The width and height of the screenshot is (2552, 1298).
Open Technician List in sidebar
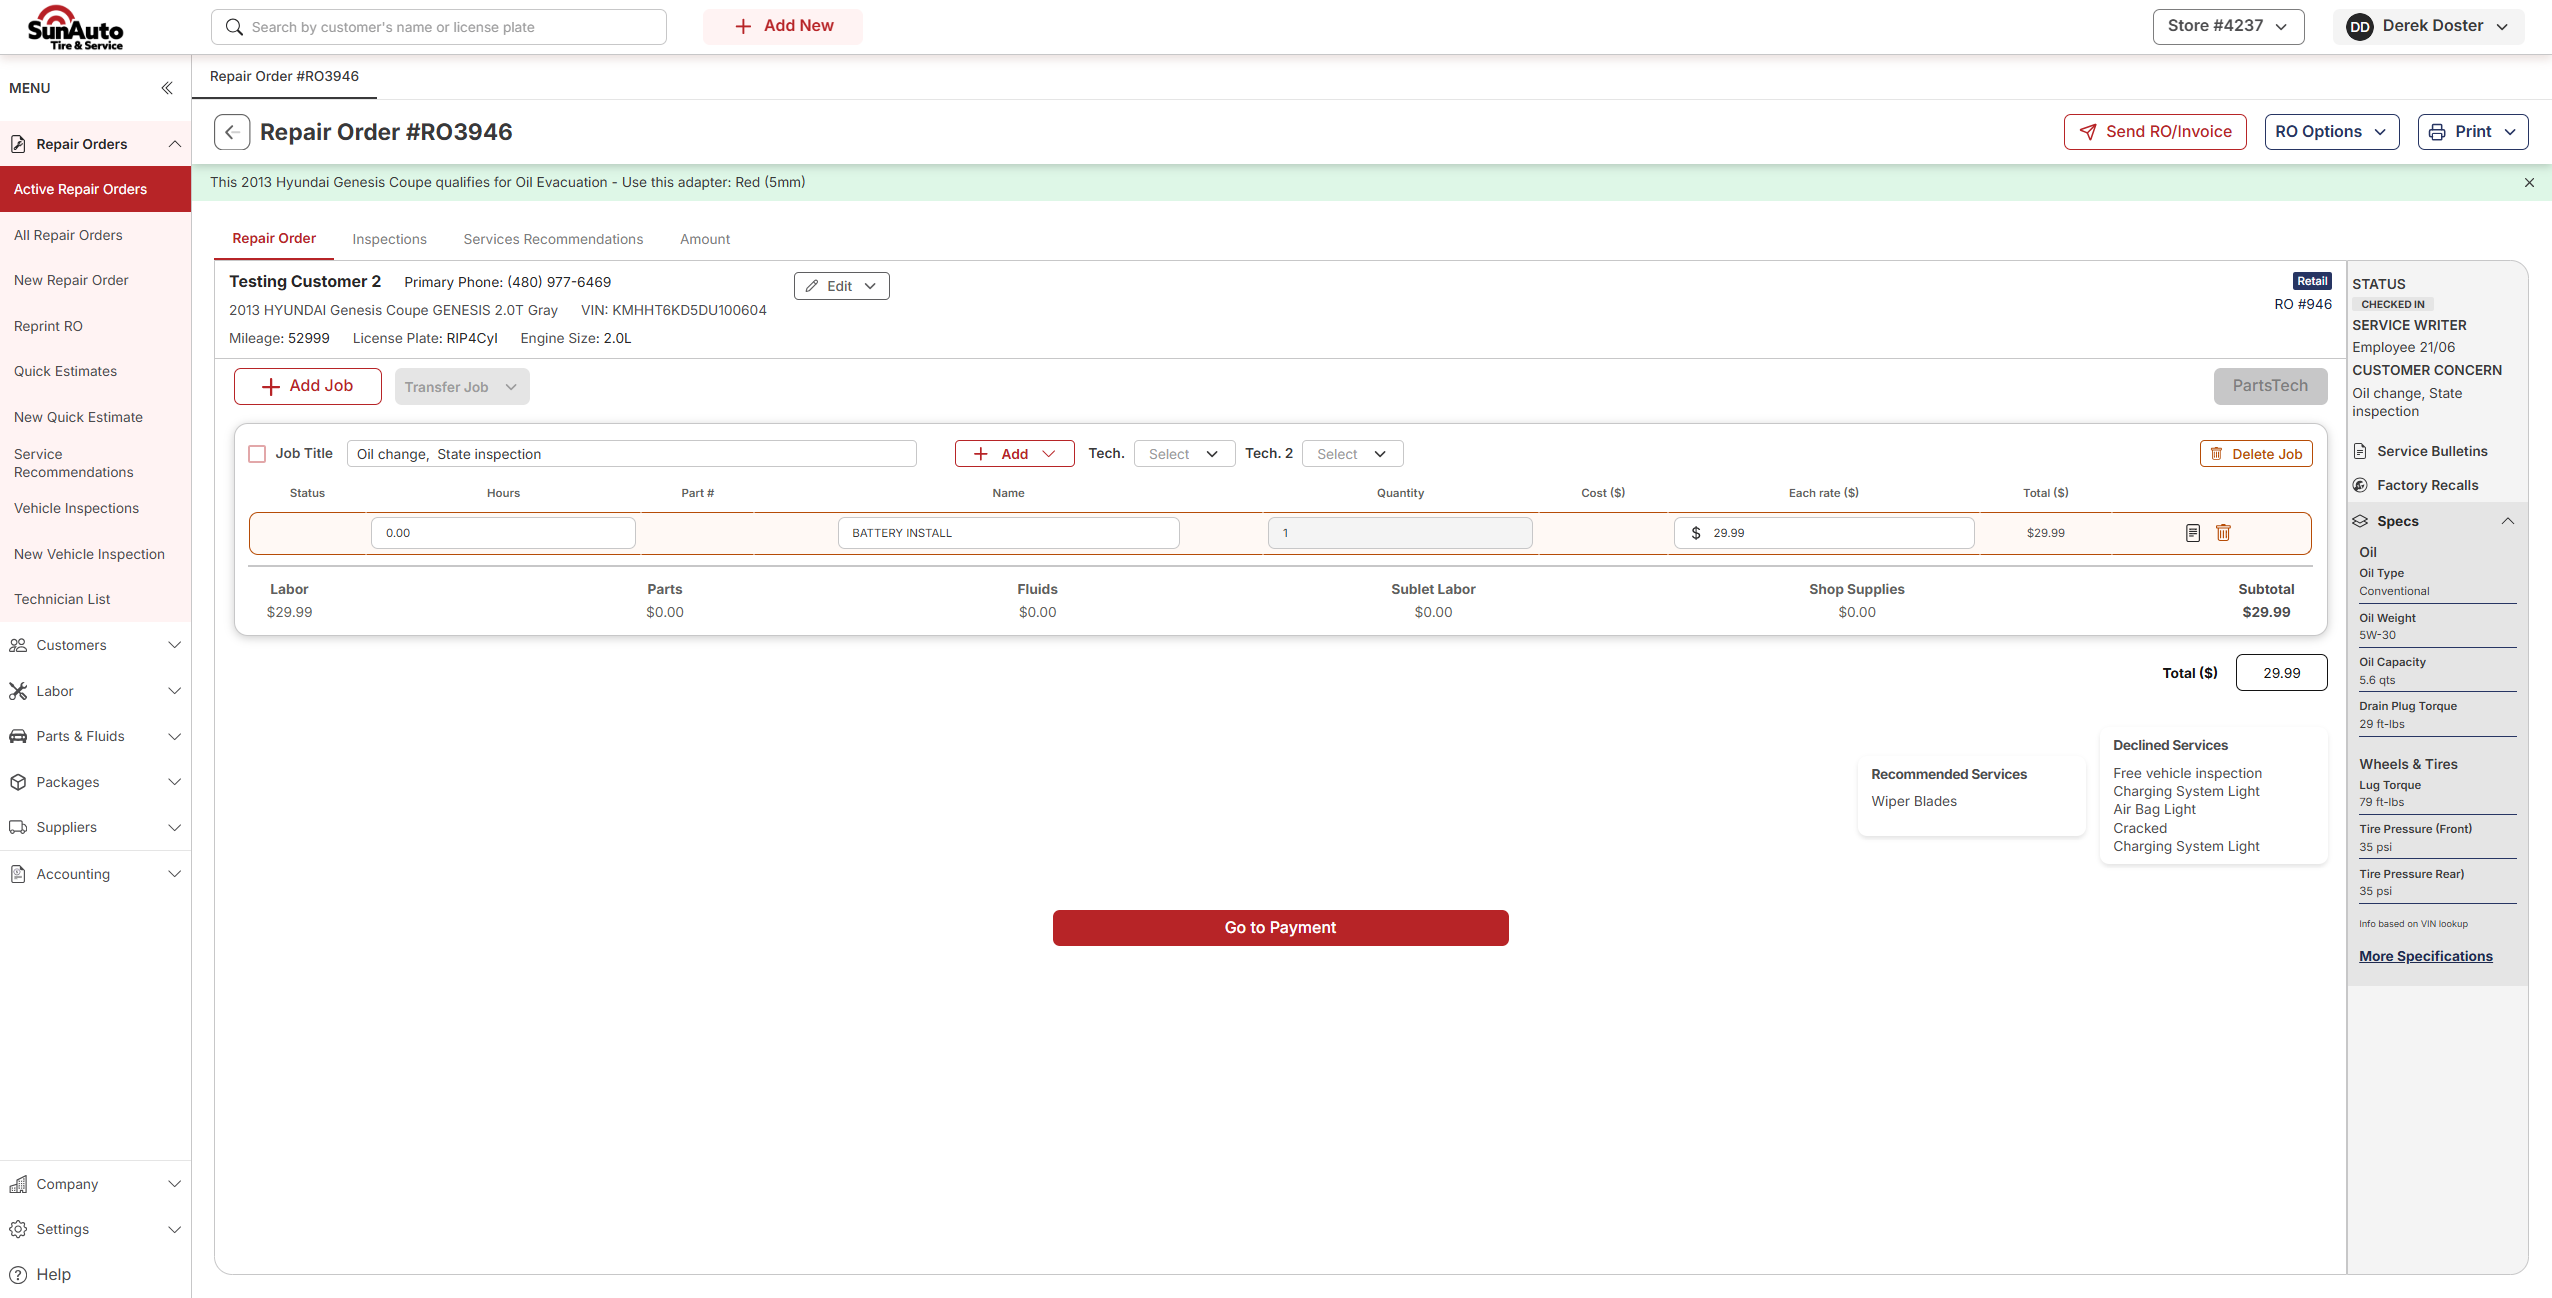click(62, 599)
